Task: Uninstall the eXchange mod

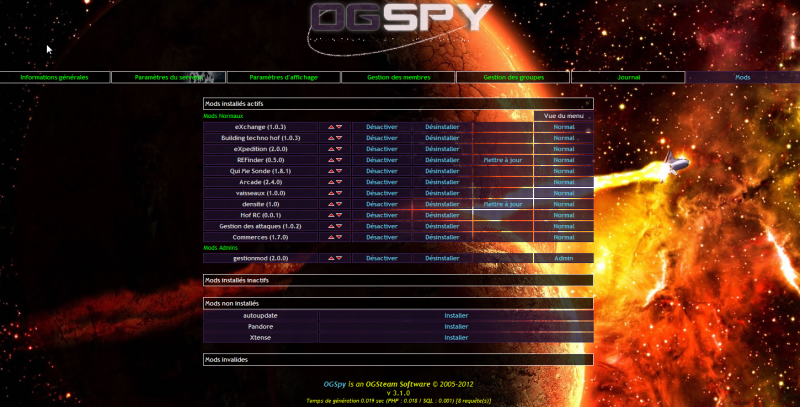Action: tap(442, 127)
